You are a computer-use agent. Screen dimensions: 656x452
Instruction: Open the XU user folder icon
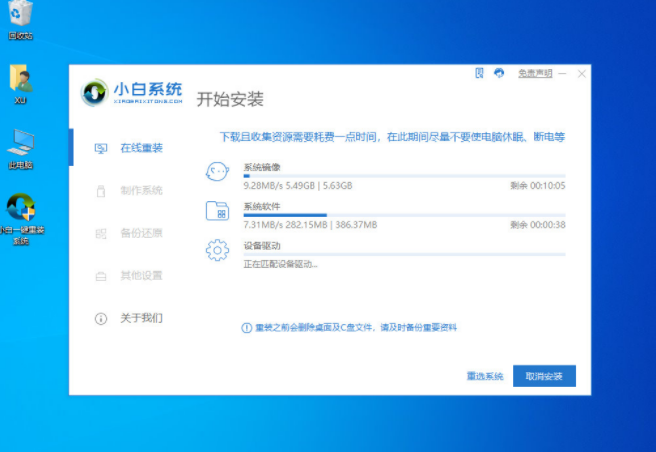[20, 84]
